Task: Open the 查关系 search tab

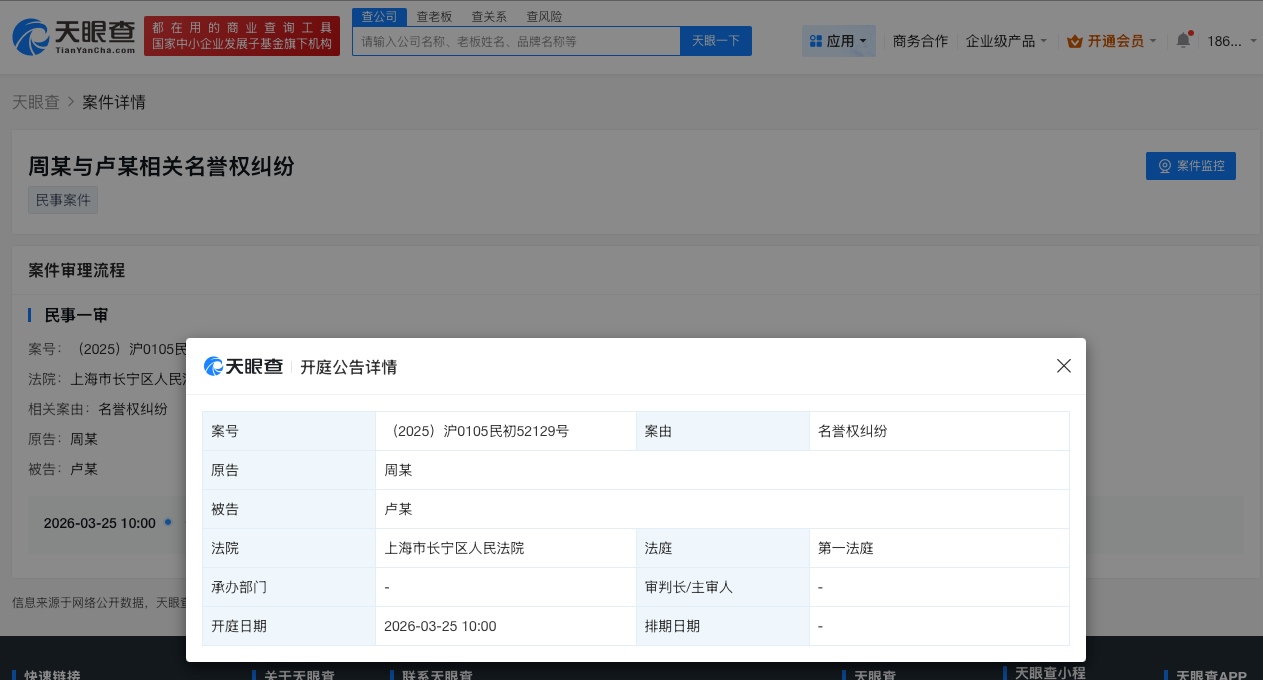Action: (489, 17)
